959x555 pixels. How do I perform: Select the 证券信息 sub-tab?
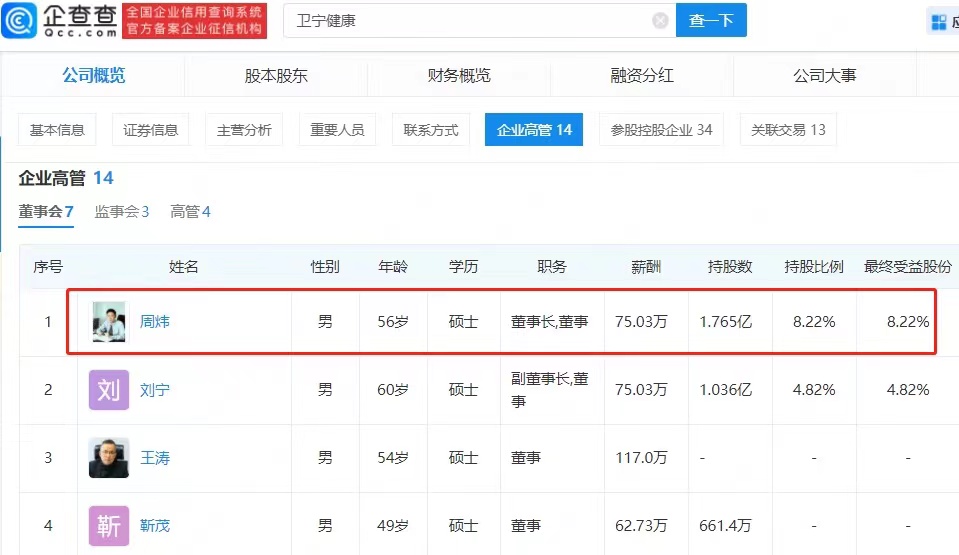tap(150, 130)
